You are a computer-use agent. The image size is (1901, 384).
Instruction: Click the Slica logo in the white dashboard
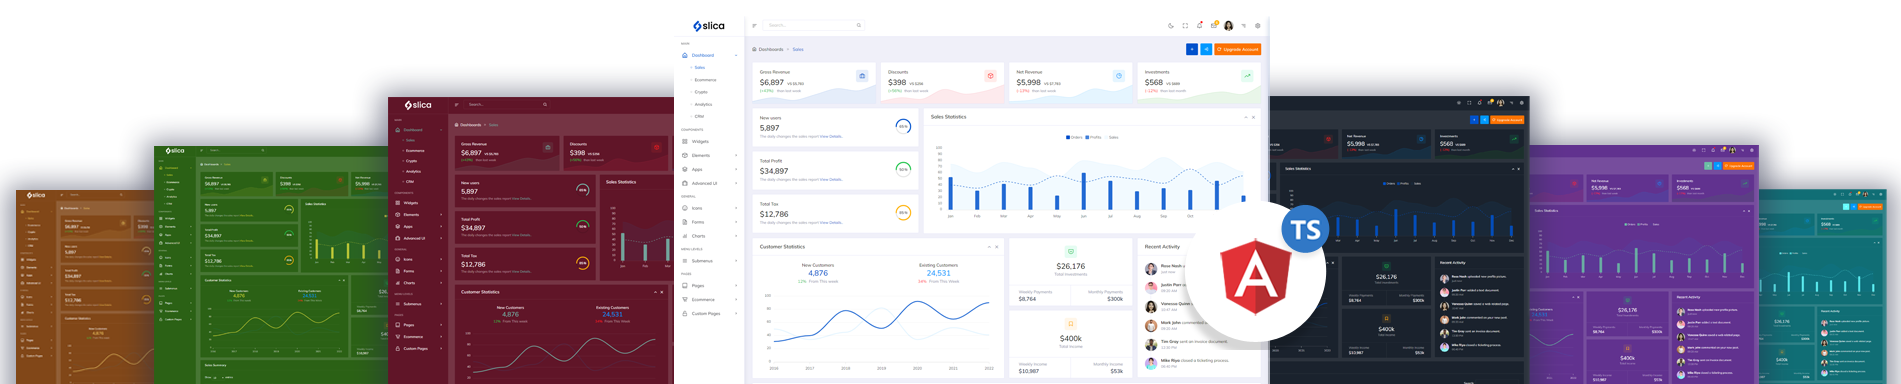pyautogui.click(x=709, y=26)
